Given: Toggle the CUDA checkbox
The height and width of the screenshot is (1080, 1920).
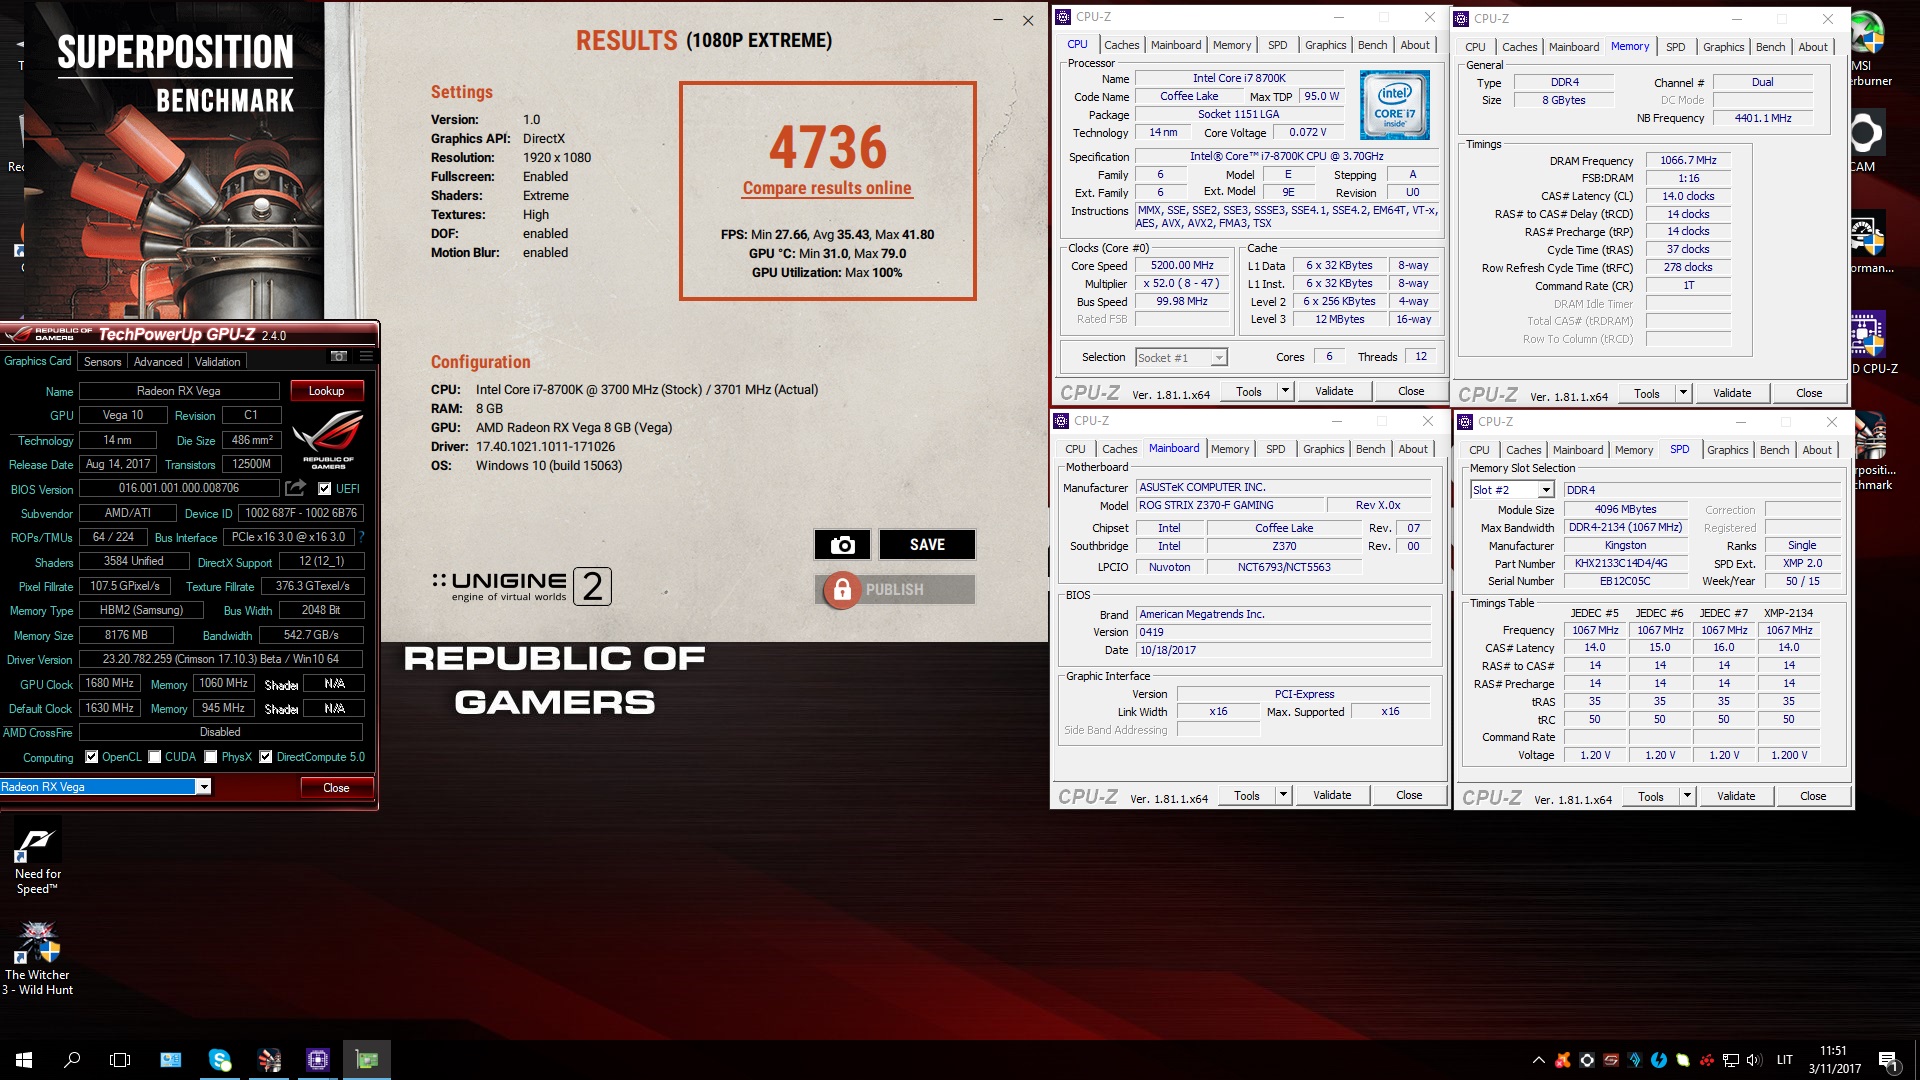Looking at the screenshot, I should pyautogui.click(x=155, y=757).
